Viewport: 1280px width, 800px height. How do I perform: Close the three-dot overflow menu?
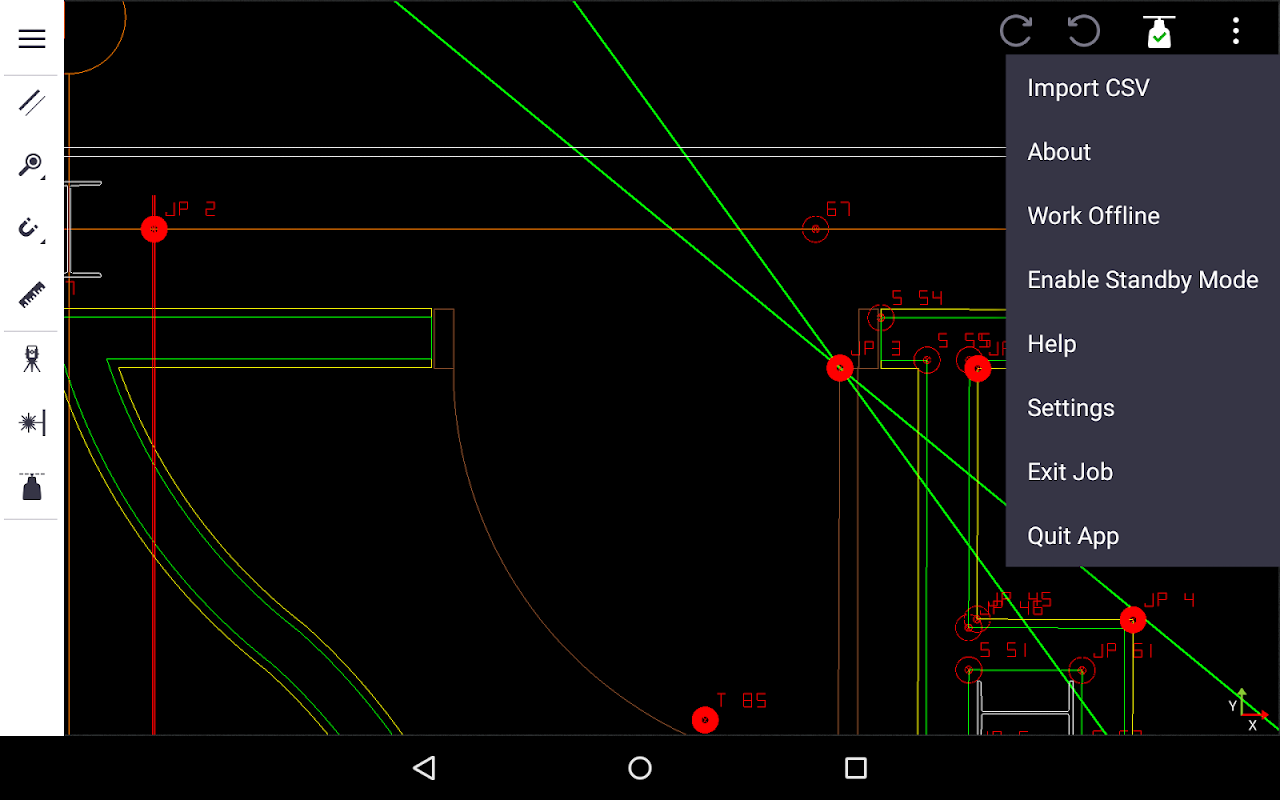pyautogui.click(x=1236, y=31)
